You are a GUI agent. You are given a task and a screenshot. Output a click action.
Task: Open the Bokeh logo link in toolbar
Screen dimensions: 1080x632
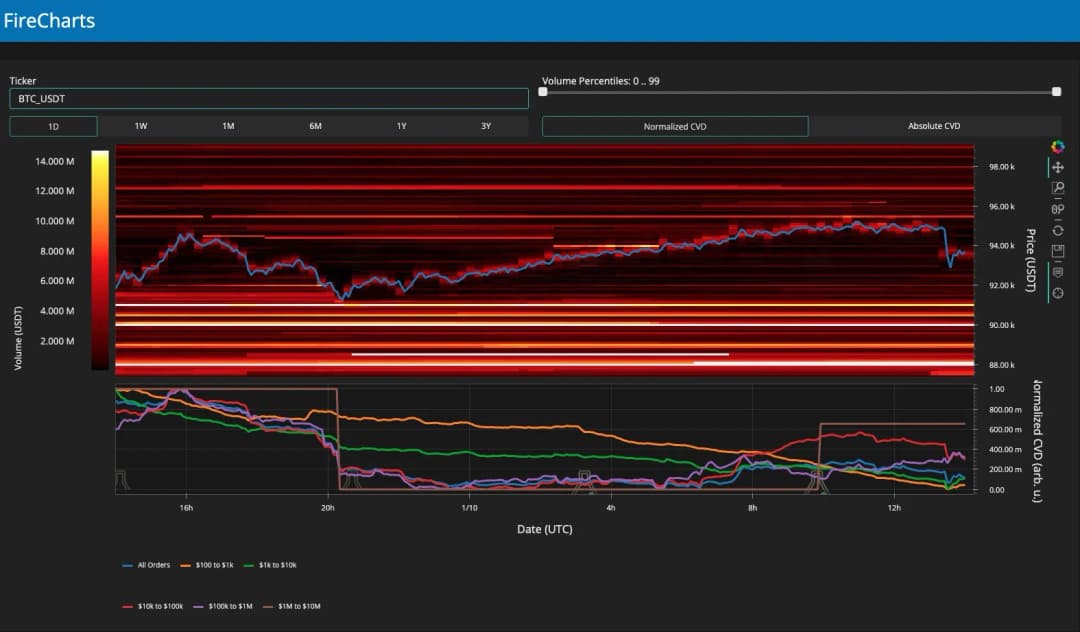(x=1058, y=147)
